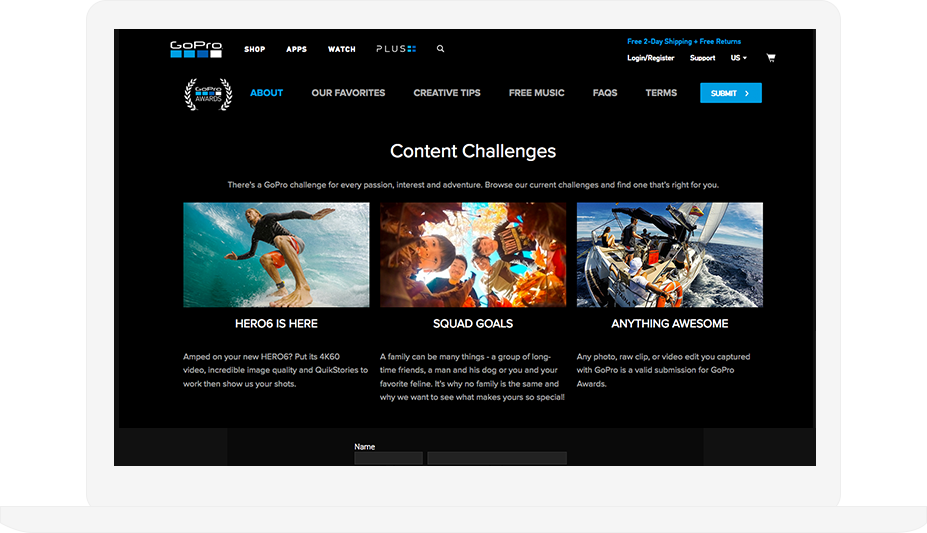Image resolution: width=927 pixels, height=533 pixels.
Task: Open the APPS menu
Action: pos(296,49)
